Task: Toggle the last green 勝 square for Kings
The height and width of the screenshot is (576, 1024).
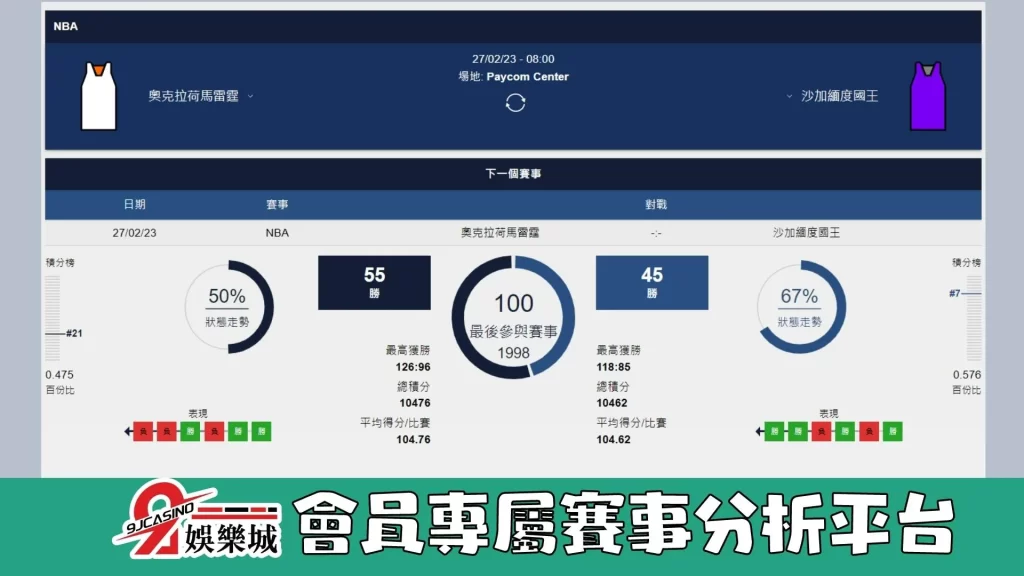Action: click(x=892, y=431)
